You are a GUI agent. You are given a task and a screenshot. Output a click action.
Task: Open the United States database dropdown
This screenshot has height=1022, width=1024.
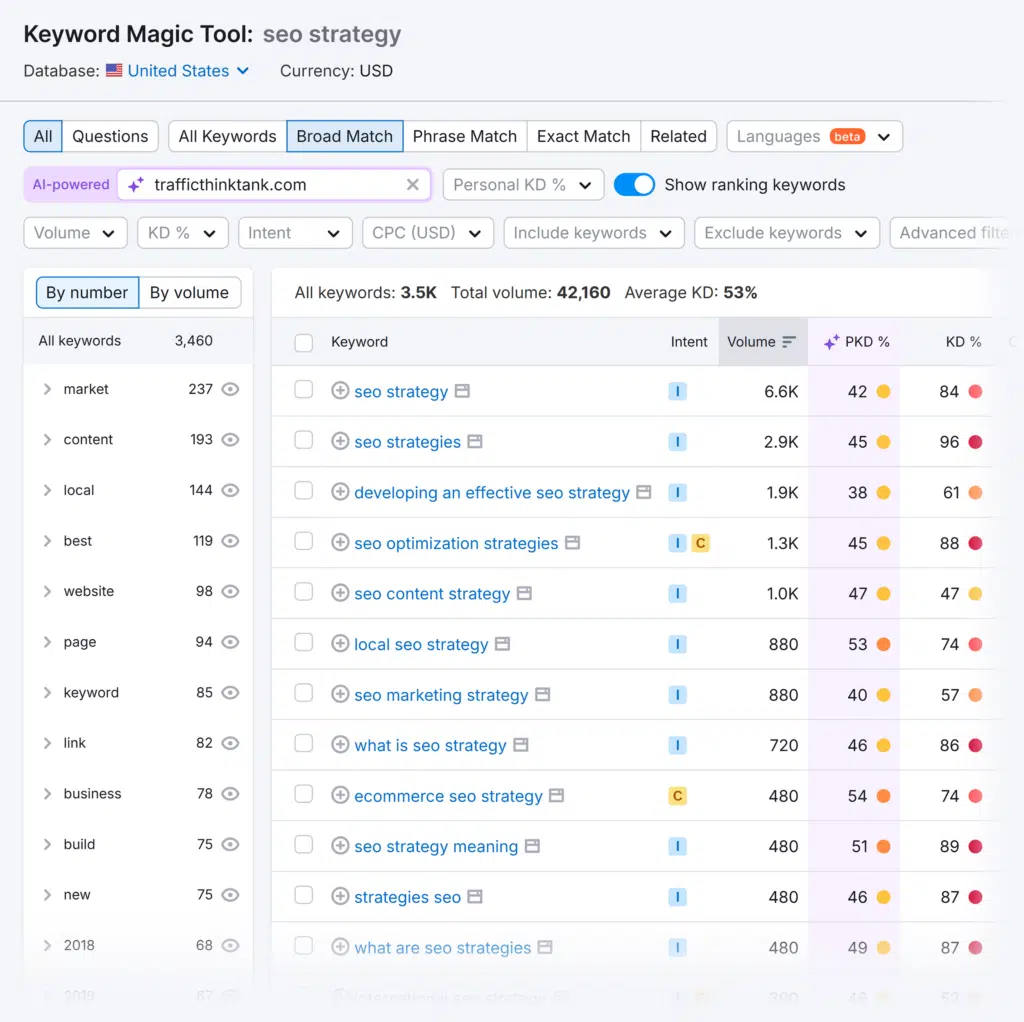click(178, 71)
